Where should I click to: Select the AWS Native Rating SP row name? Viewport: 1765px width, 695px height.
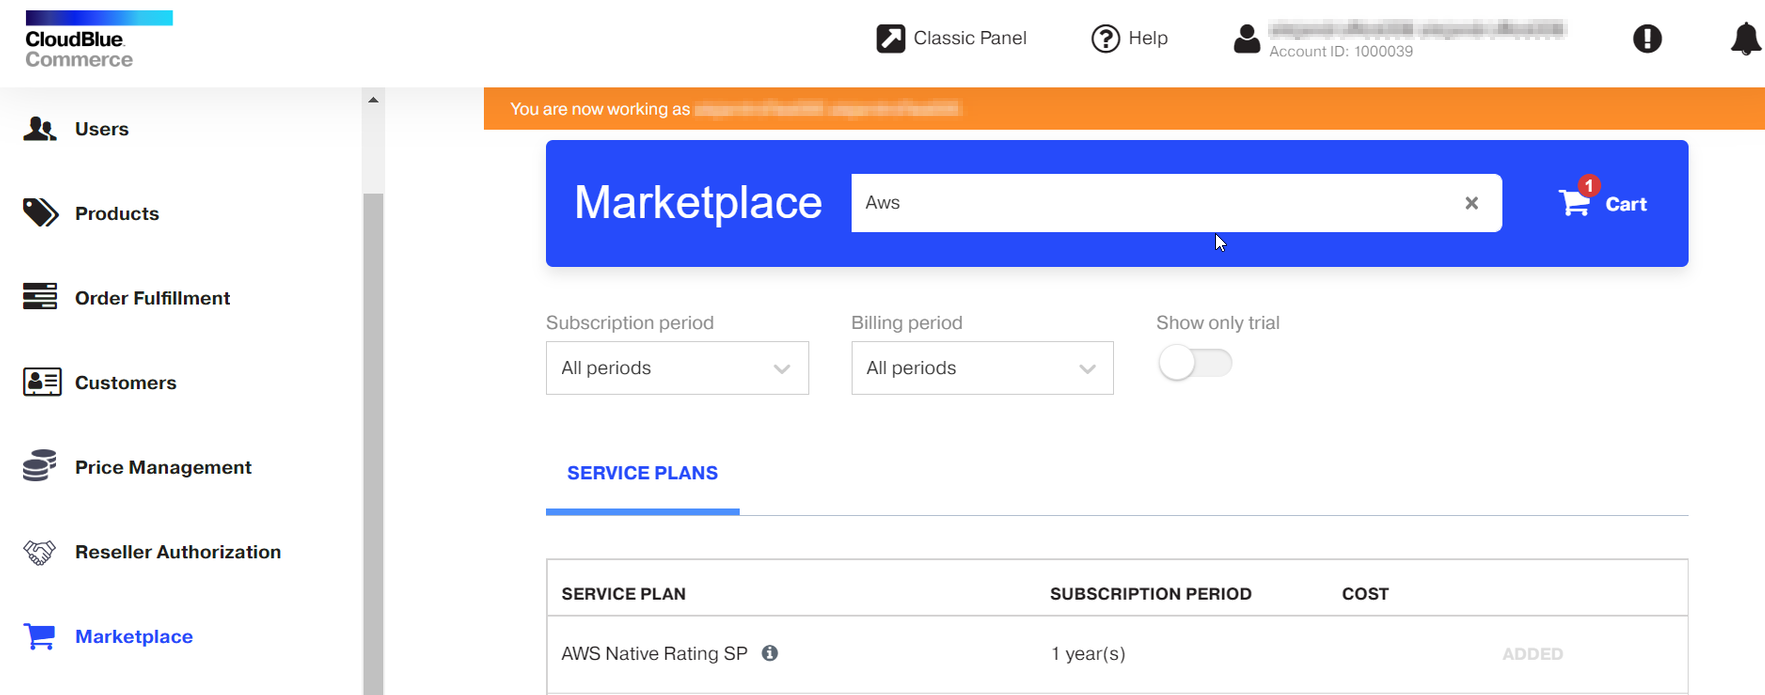[x=654, y=653]
